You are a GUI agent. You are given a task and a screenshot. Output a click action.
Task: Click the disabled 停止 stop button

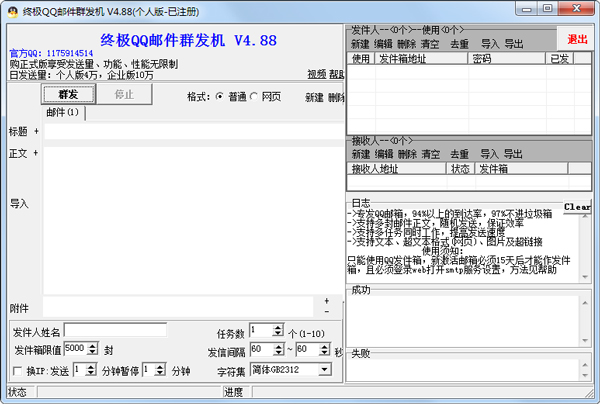[x=124, y=94]
